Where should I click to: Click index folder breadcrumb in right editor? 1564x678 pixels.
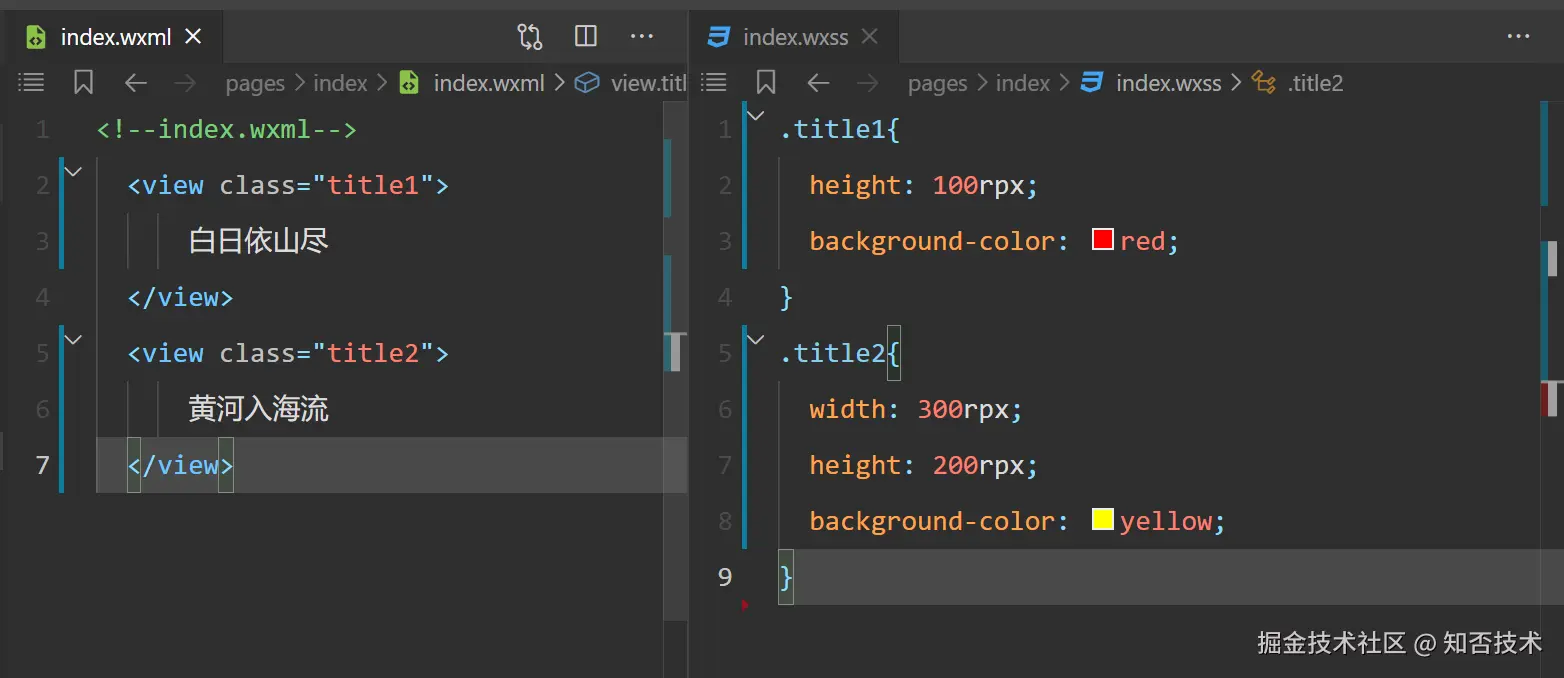coord(1023,84)
